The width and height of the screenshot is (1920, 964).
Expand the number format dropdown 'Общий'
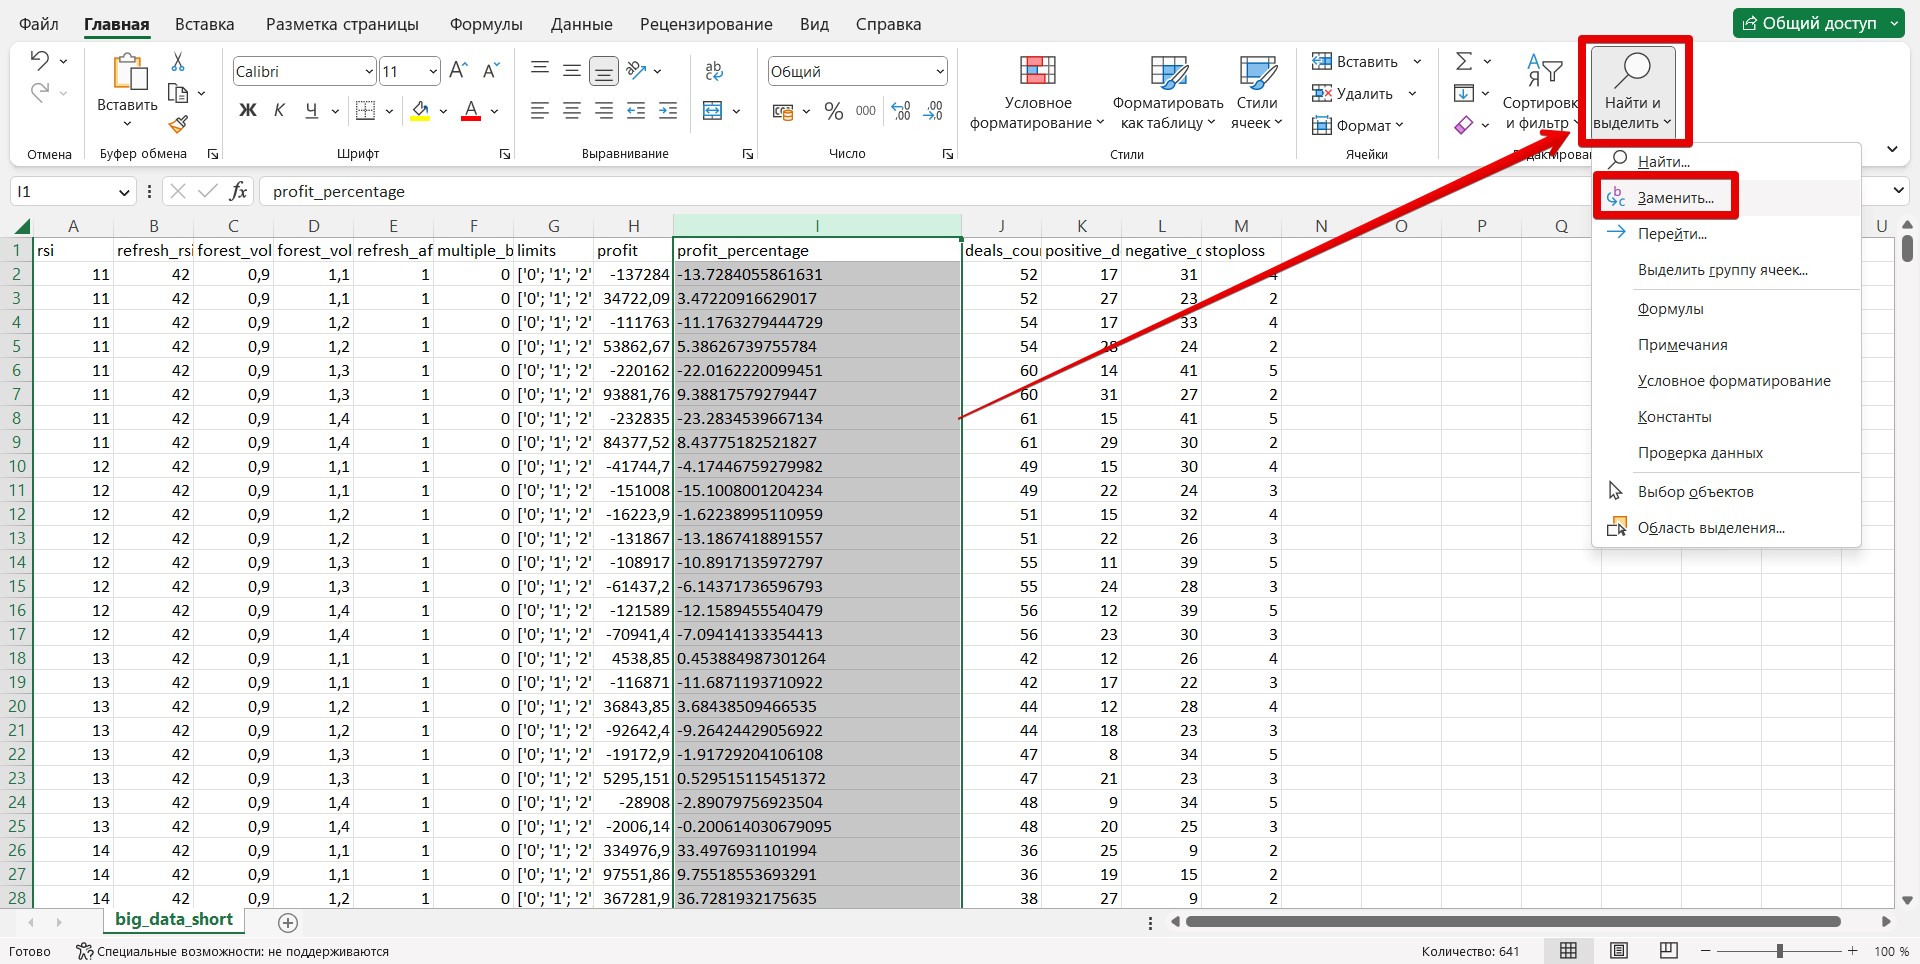(940, 72)
